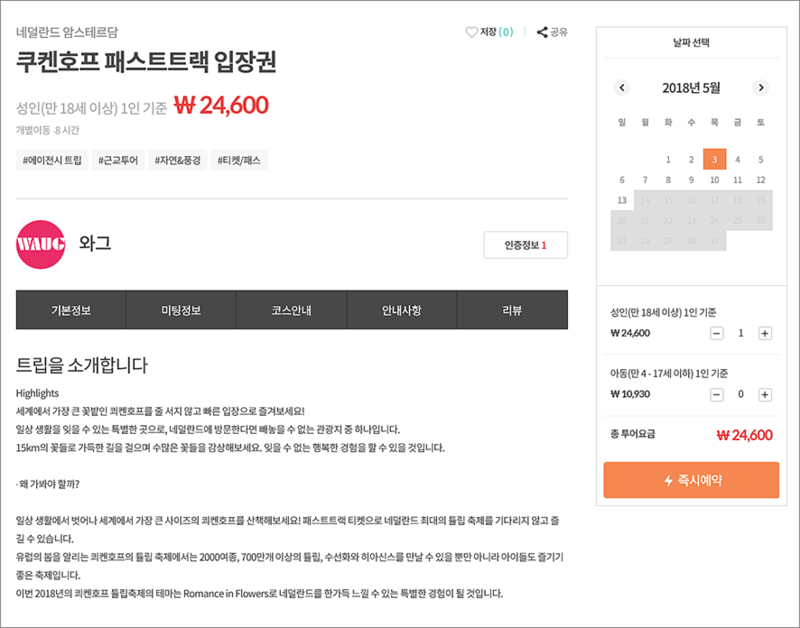800x628 pixels.
Task: Click the 즉시예약 booking button
Action: (691, 480)
